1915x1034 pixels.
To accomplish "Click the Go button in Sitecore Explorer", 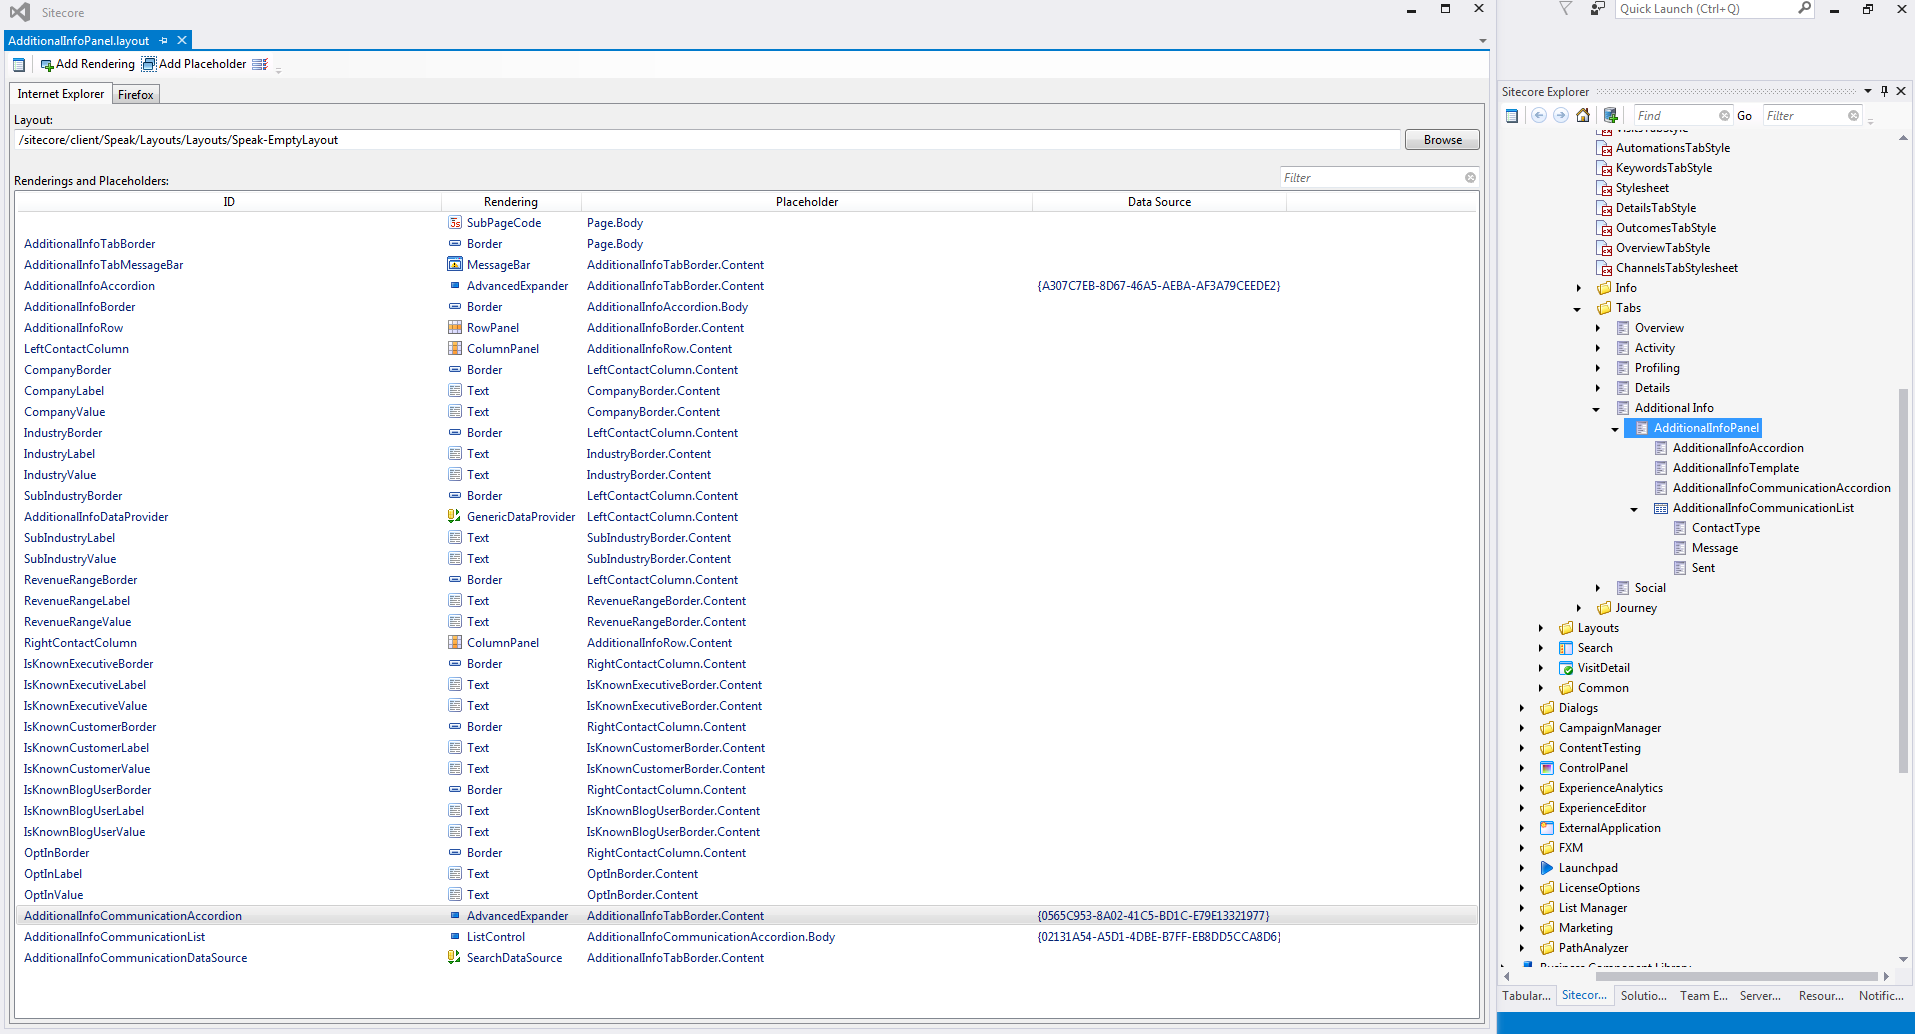I will [1744, 116].
